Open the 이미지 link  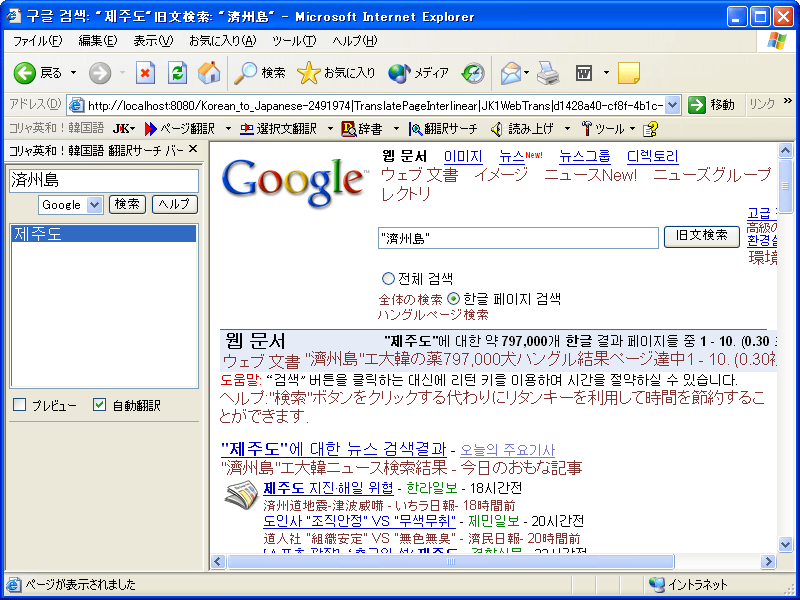click(x=463, y=156)
